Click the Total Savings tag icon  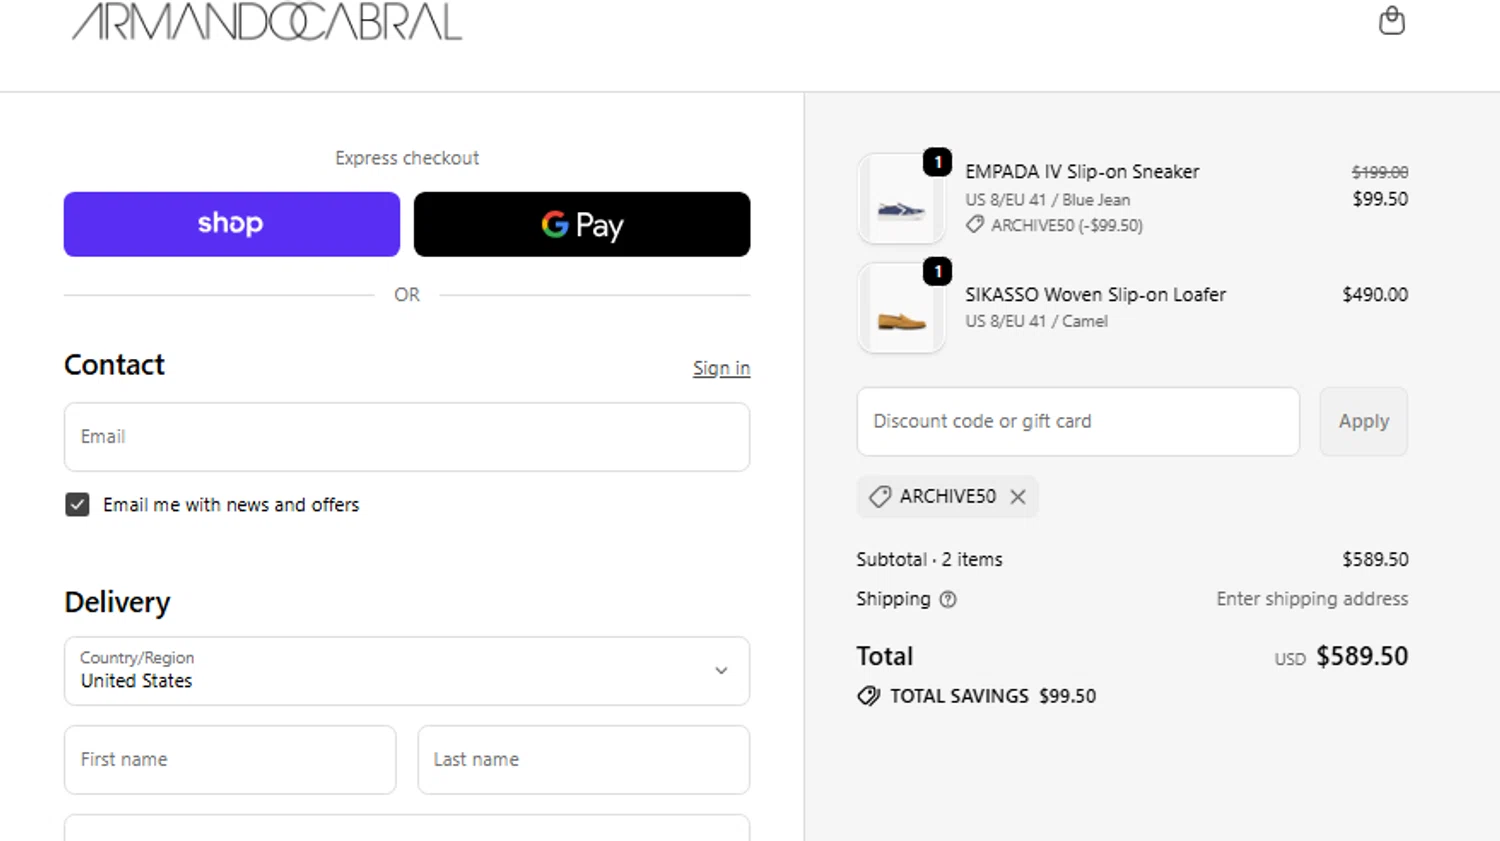click(868, 696)
